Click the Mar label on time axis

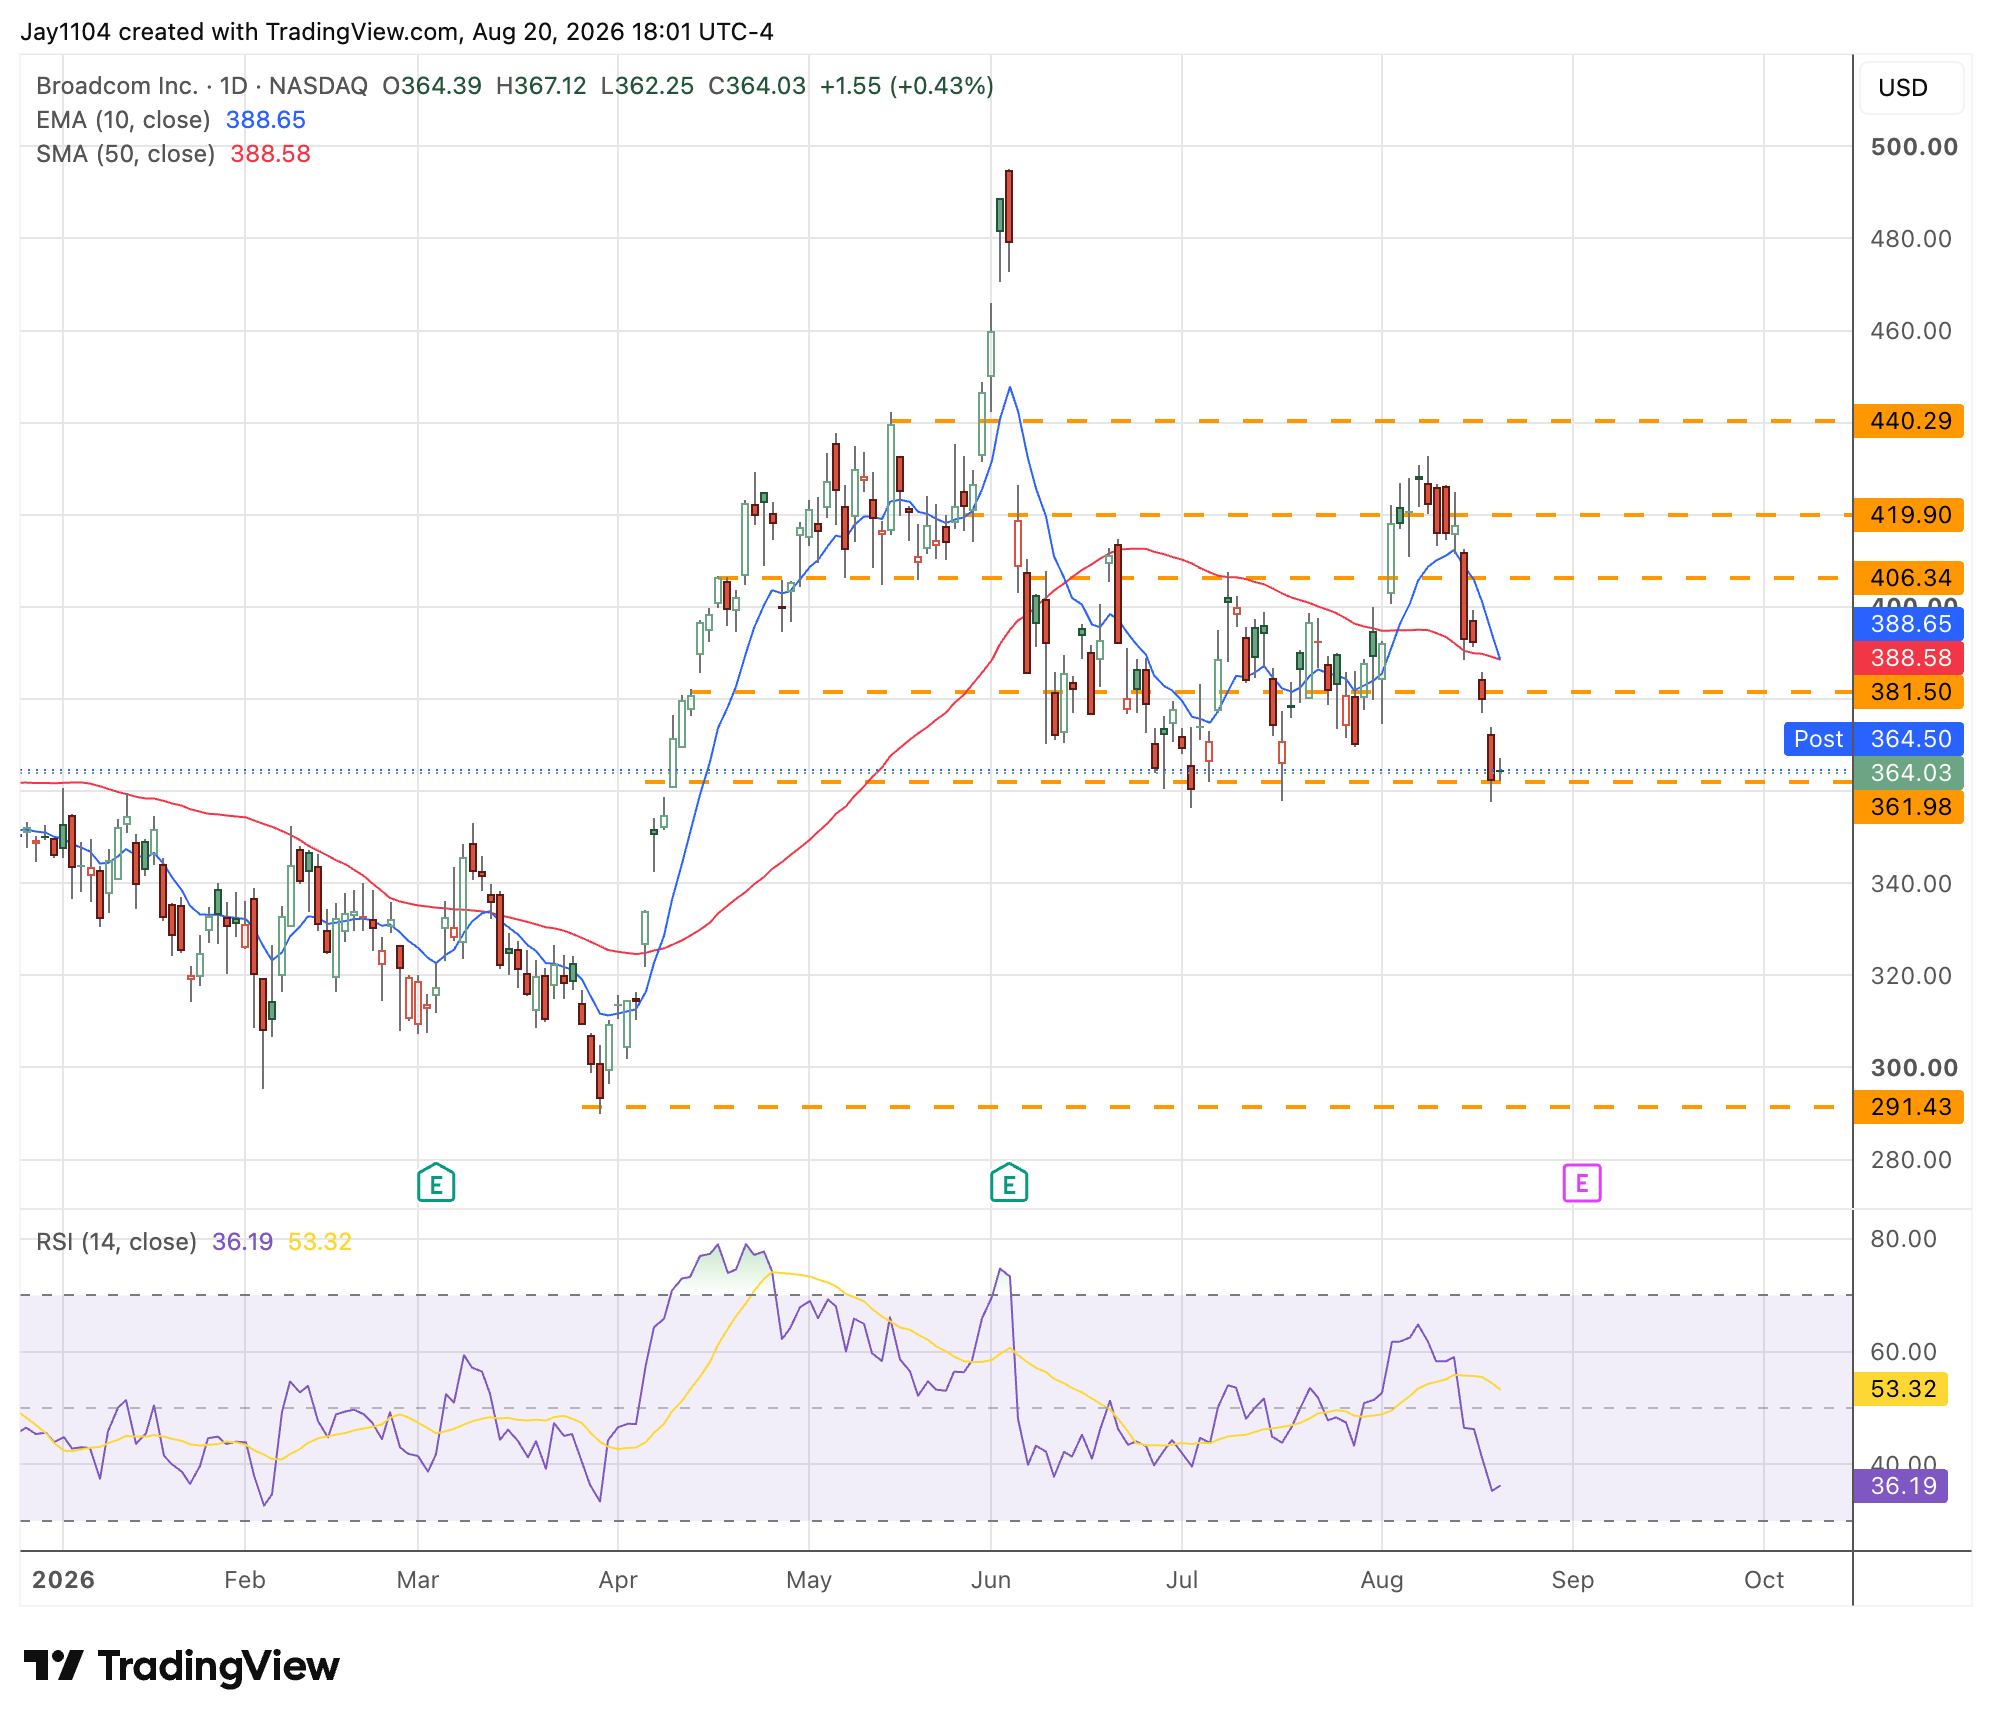tap(418, 1580)
